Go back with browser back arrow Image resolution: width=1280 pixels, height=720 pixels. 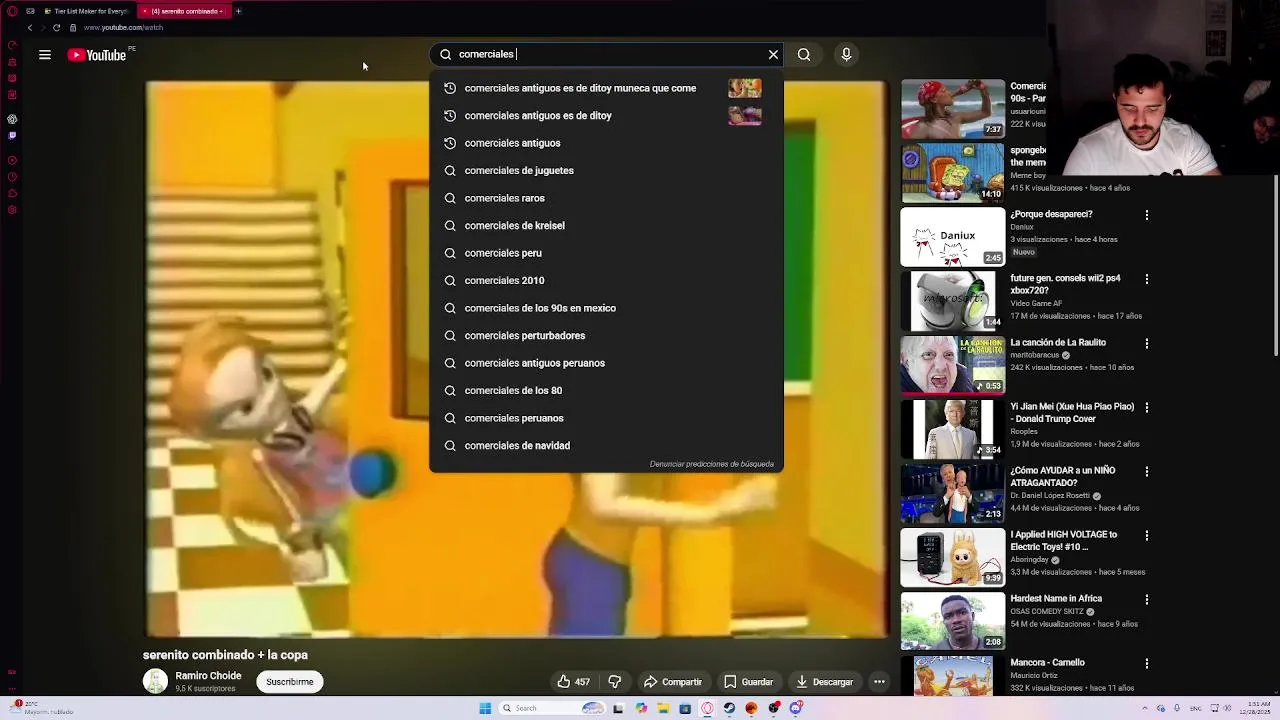[29, 28]
